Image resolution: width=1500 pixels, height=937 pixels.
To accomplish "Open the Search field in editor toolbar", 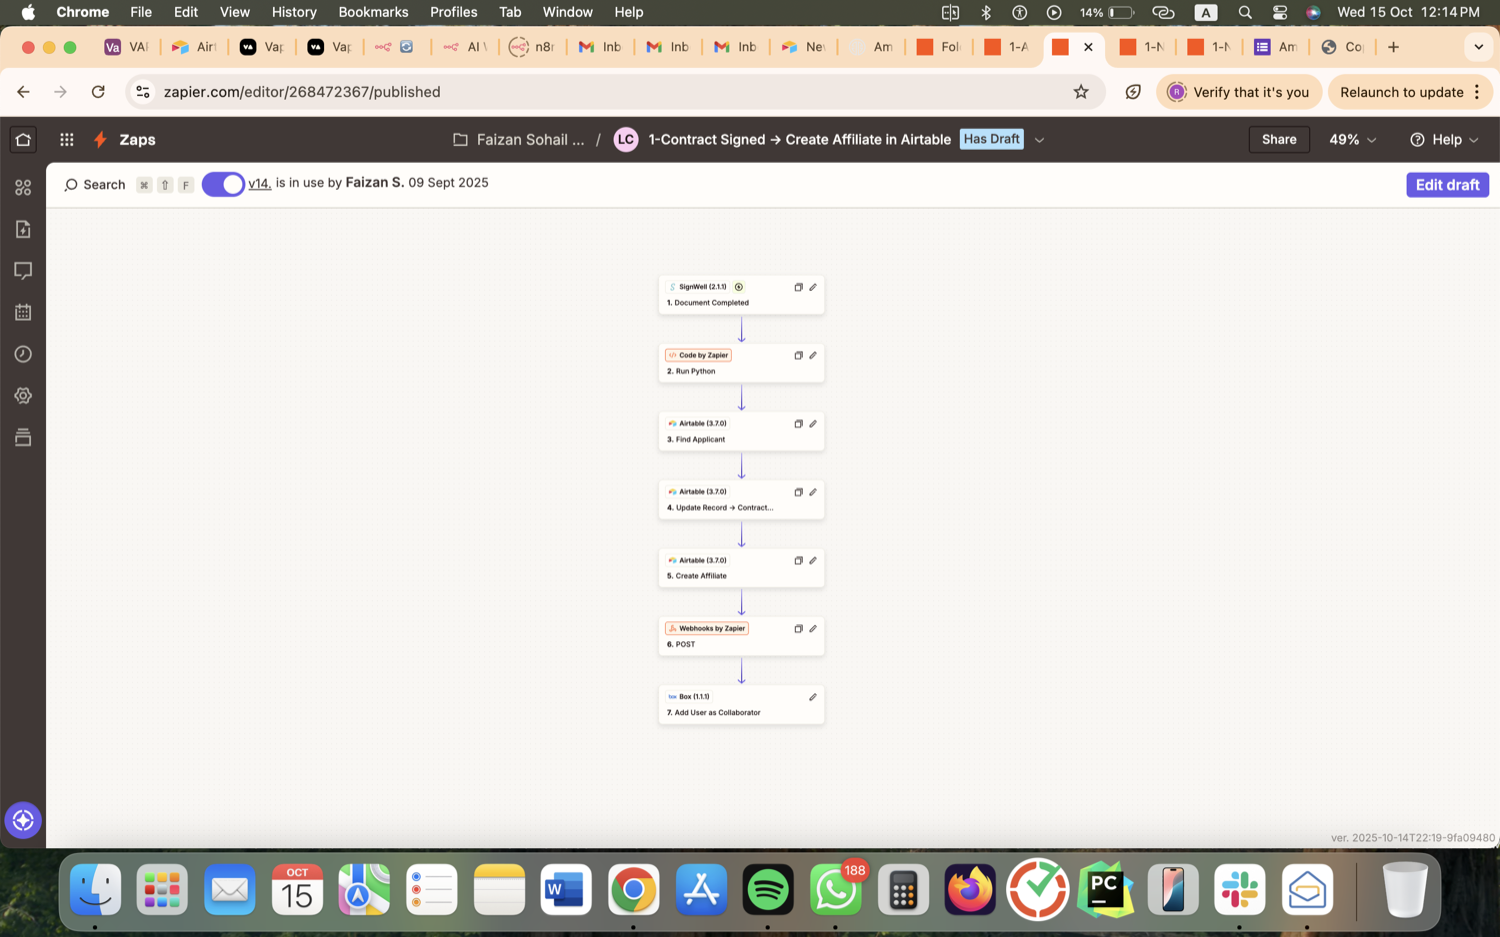I will pos(95,185).
